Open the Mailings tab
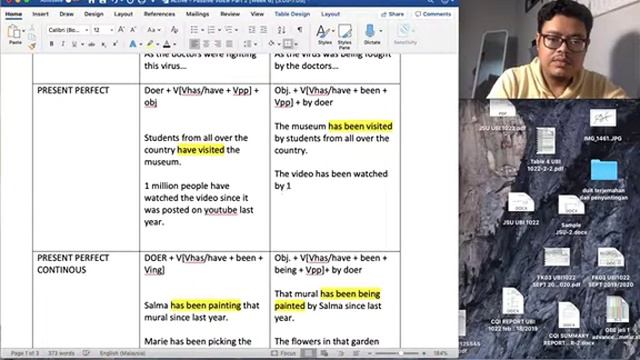Image resolution: width=640 pixels, height=360 pixels. click(198, 14)
